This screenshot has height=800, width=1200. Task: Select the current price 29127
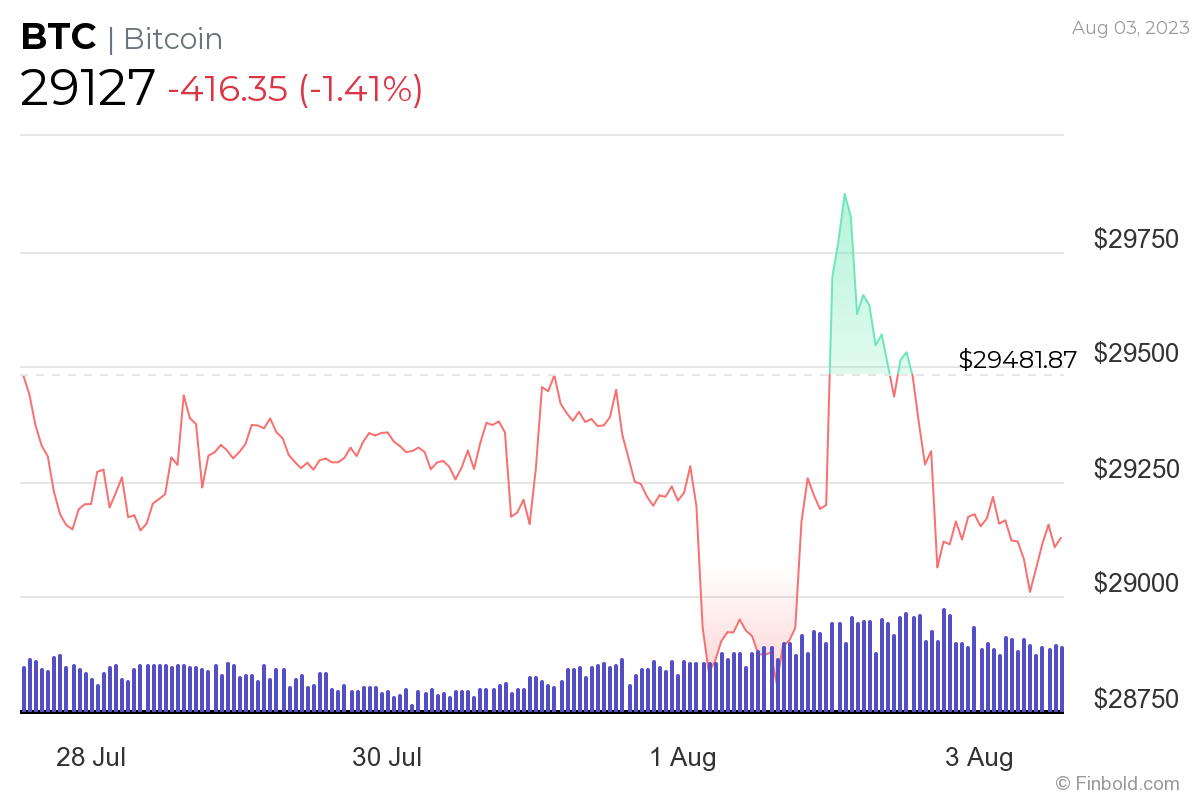(x=88, y=88)
